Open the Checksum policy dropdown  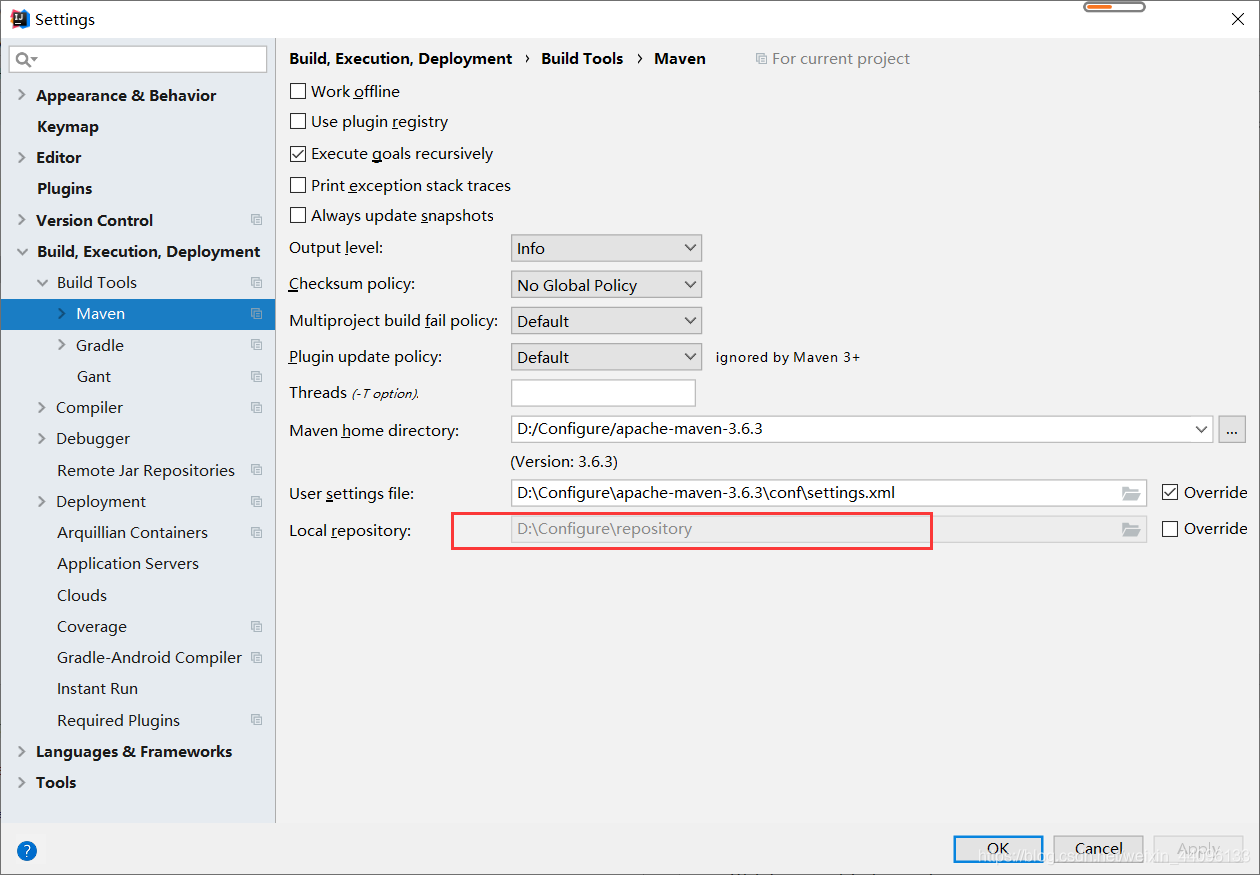click(606, 285)
